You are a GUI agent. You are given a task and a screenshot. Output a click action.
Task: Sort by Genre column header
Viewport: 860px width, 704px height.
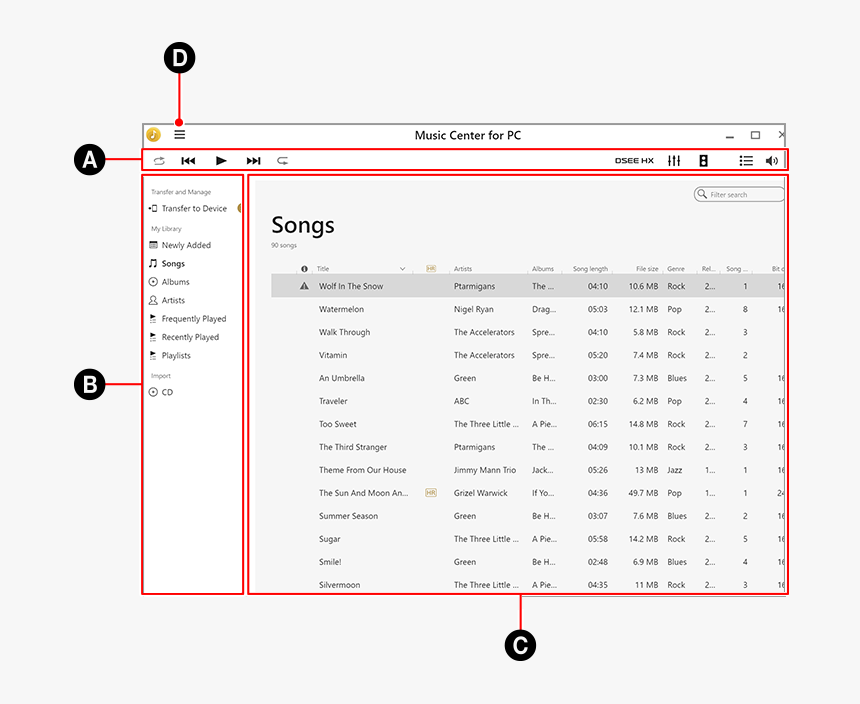[x=676, y=269]
